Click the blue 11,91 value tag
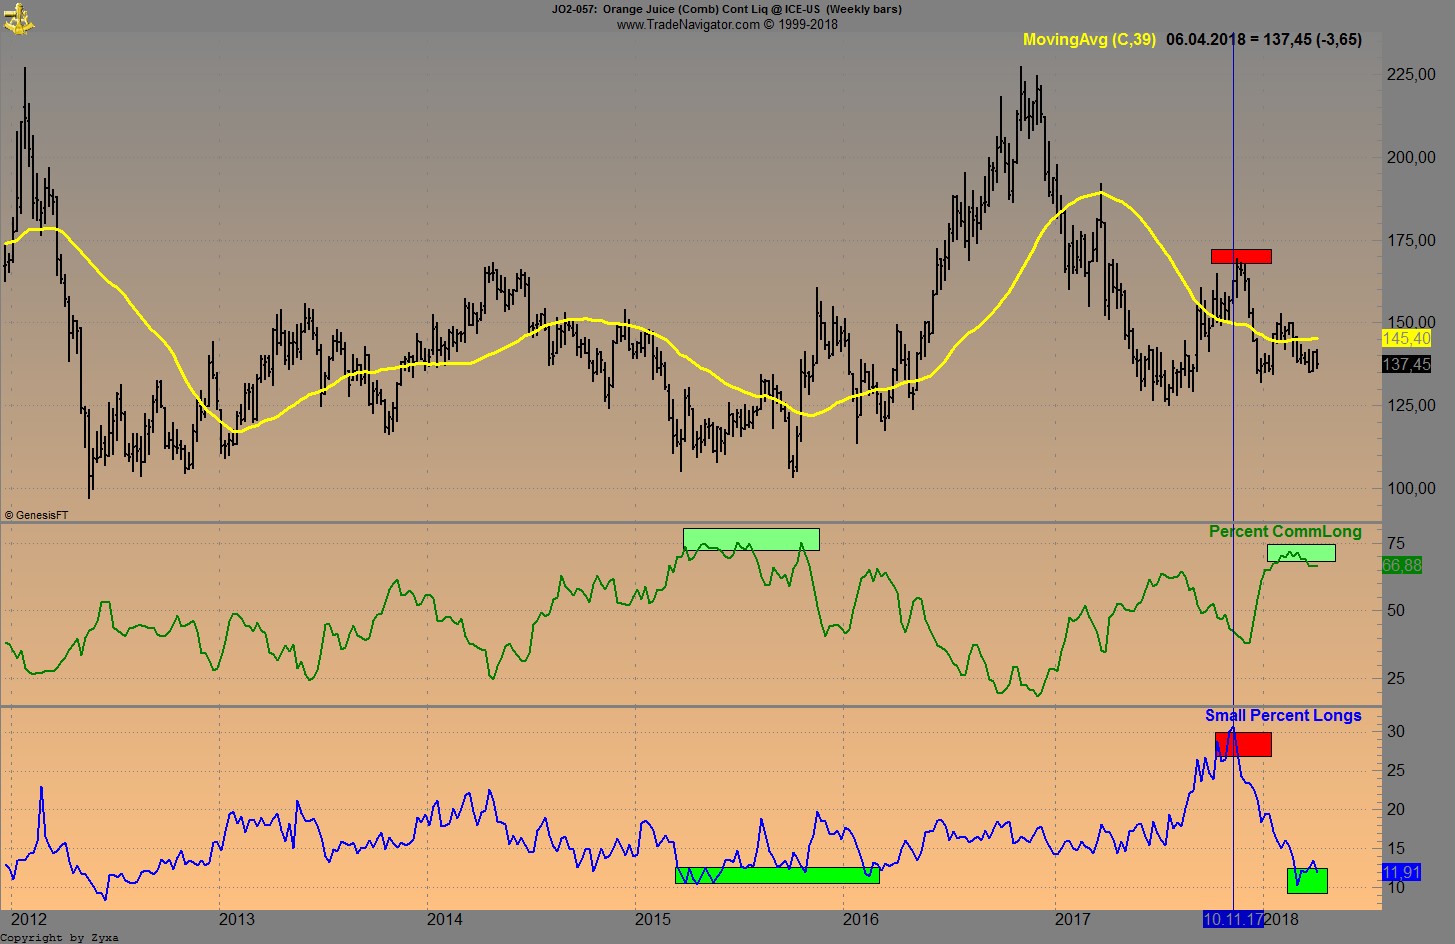The width and height of the screenshot is (1455, 944). click(x=1401, y=873)
